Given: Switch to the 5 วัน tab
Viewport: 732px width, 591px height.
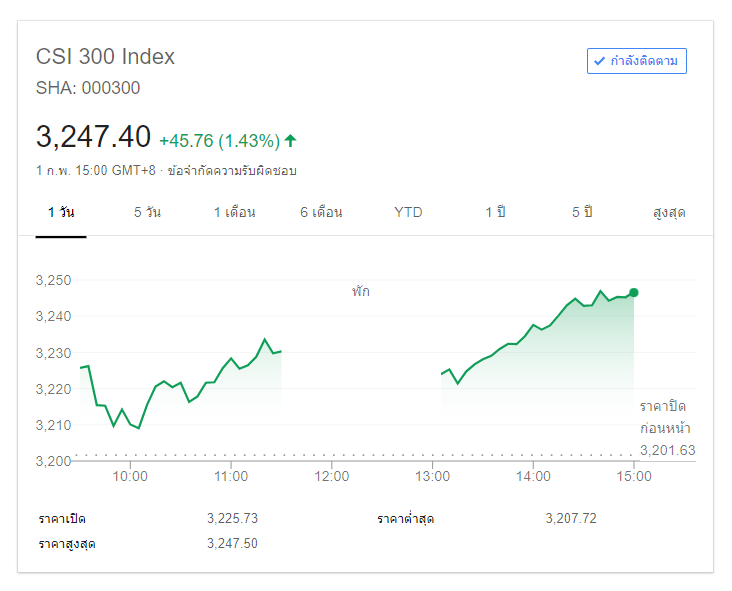Looking at the screenshot, I should pos(147,212).
